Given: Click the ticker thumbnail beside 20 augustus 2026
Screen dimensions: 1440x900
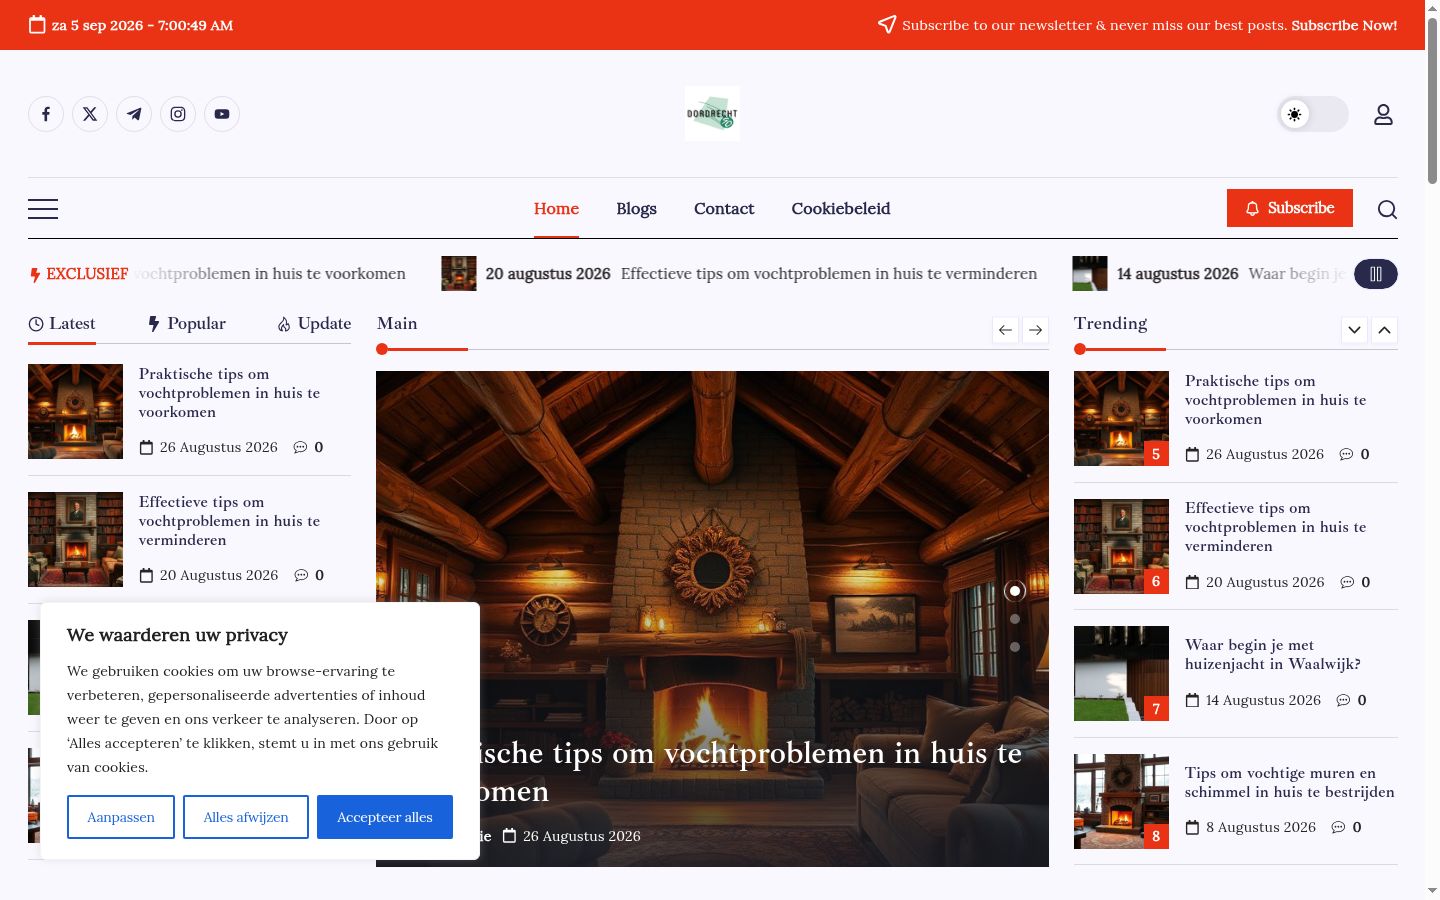Looking at the screenshot, I should 459,274.
